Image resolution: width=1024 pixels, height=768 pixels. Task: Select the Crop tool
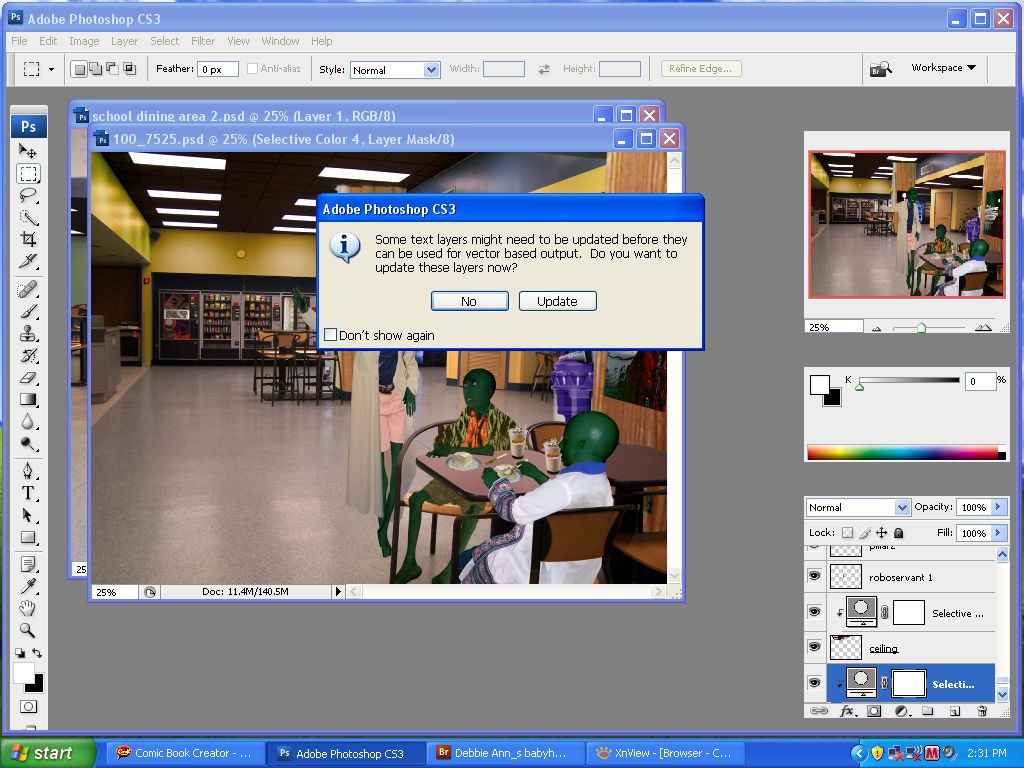click(28, 239)
